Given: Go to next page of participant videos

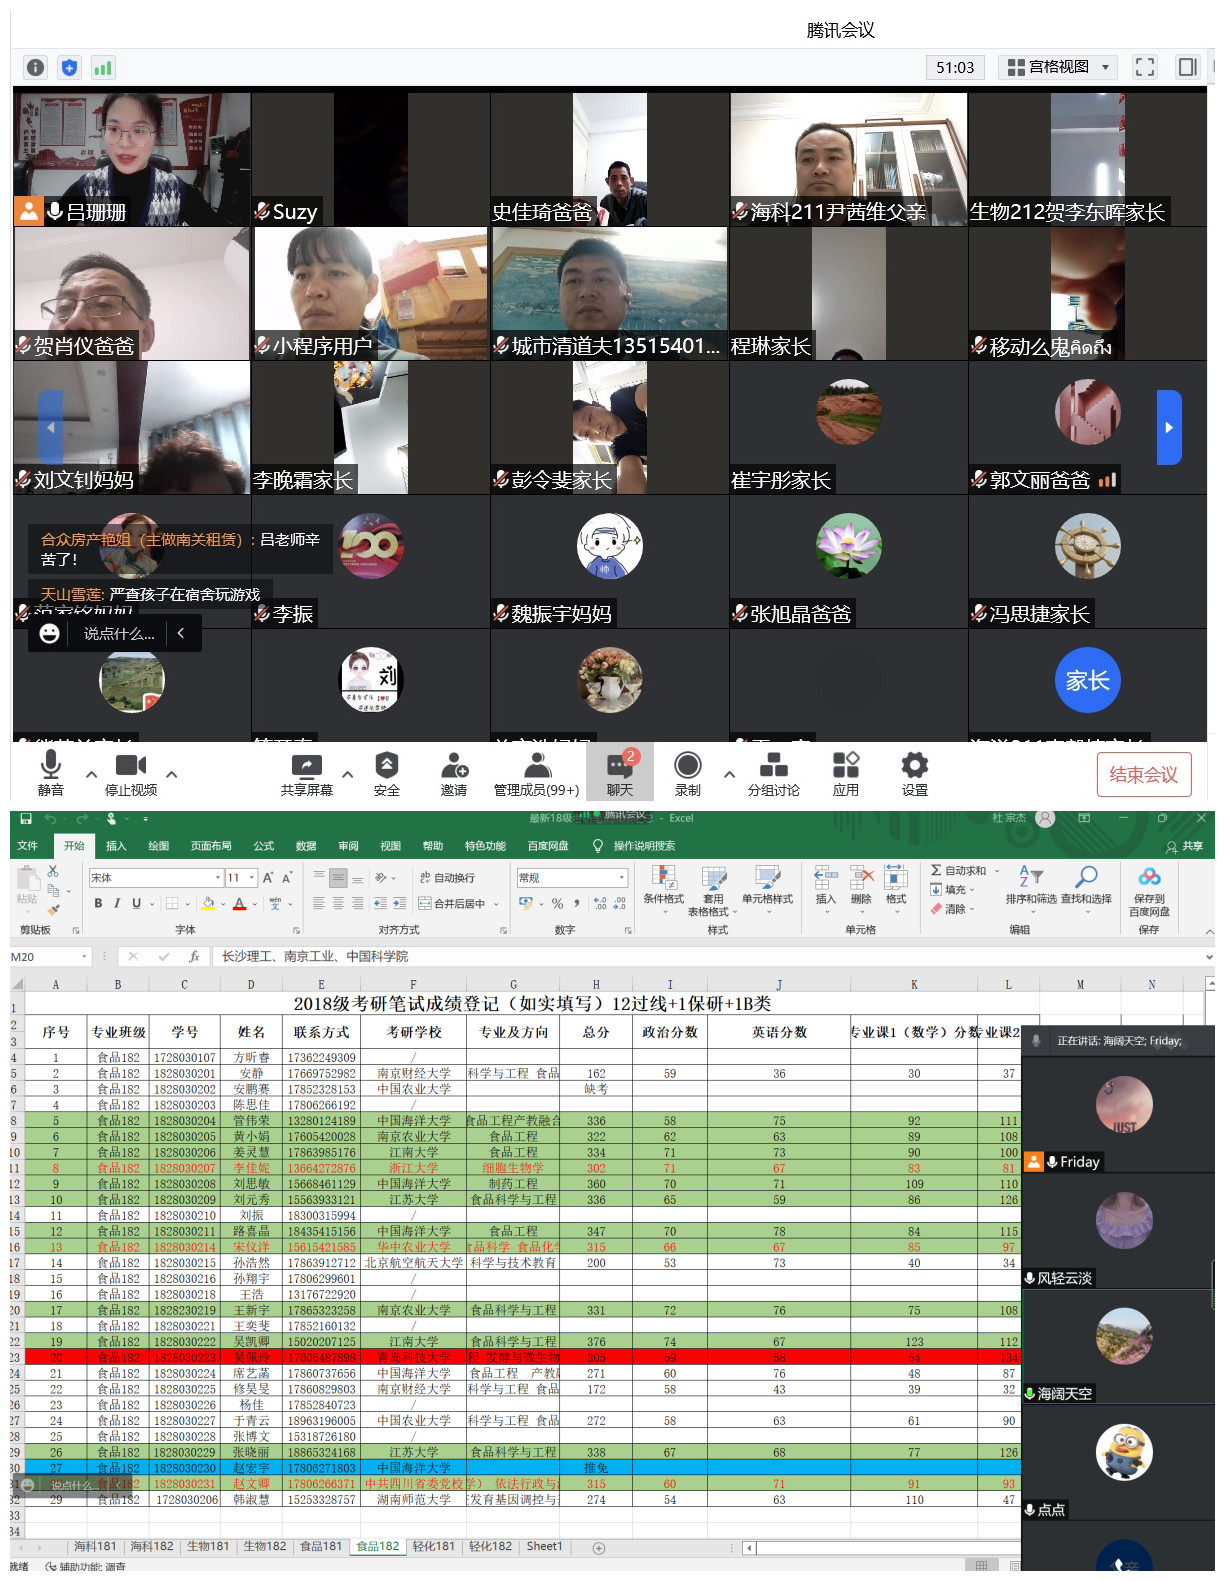Looking at the screenshot, I should coord(1168,427).
